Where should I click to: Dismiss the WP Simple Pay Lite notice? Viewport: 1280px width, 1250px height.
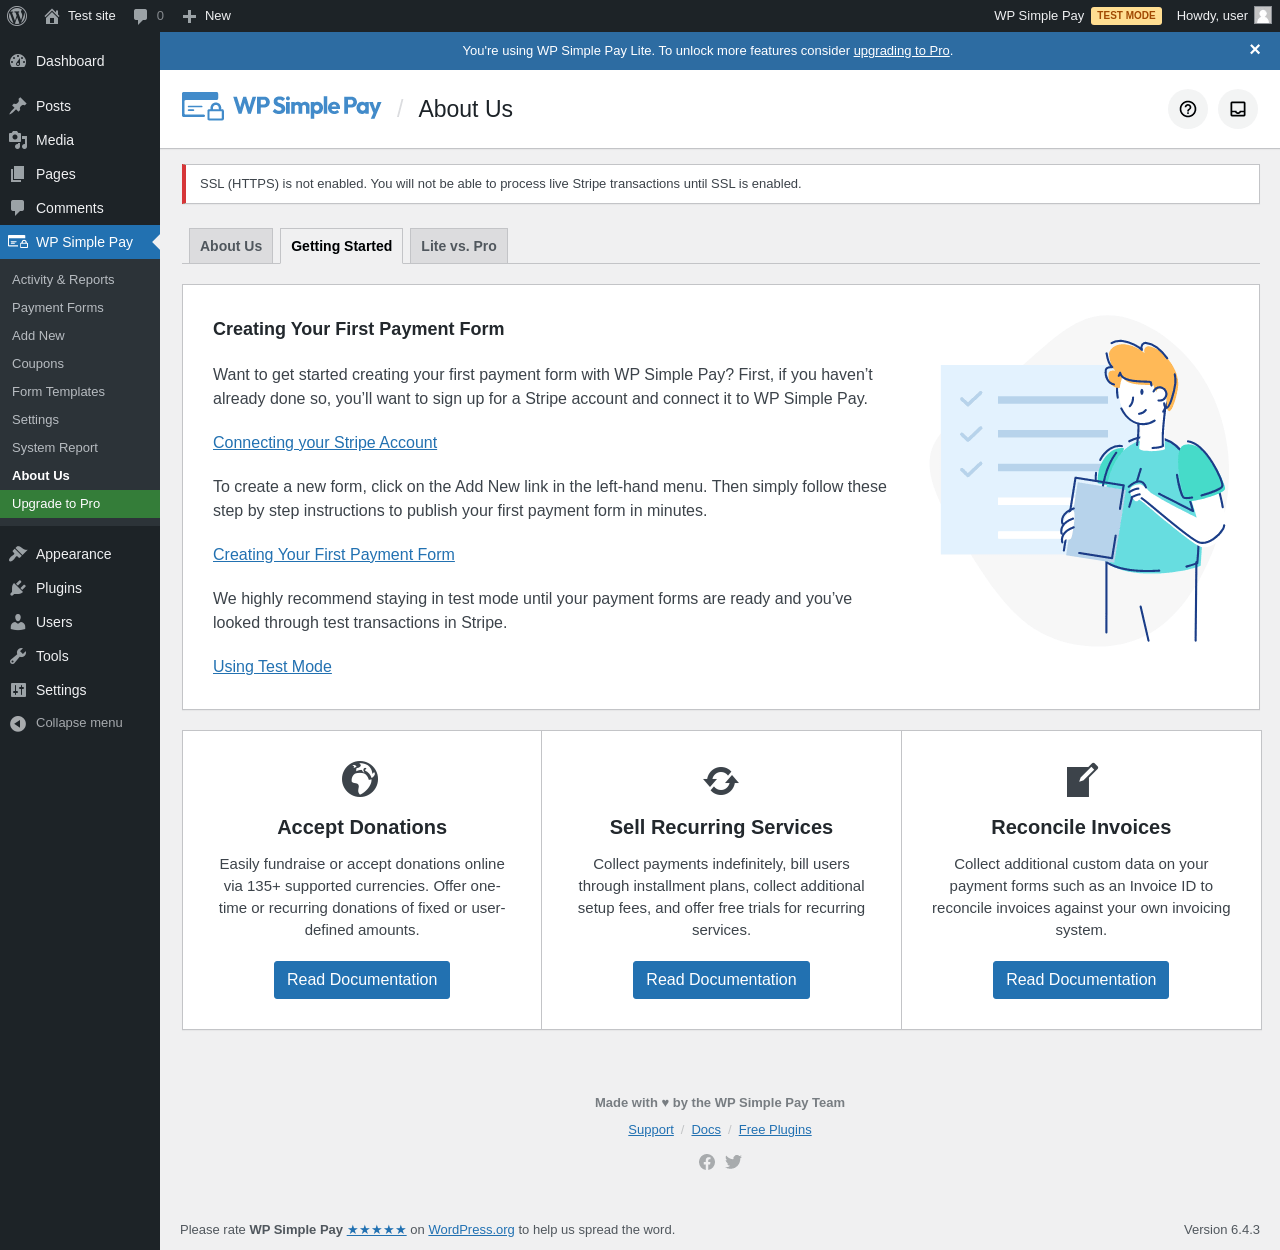pos(1255,50)
